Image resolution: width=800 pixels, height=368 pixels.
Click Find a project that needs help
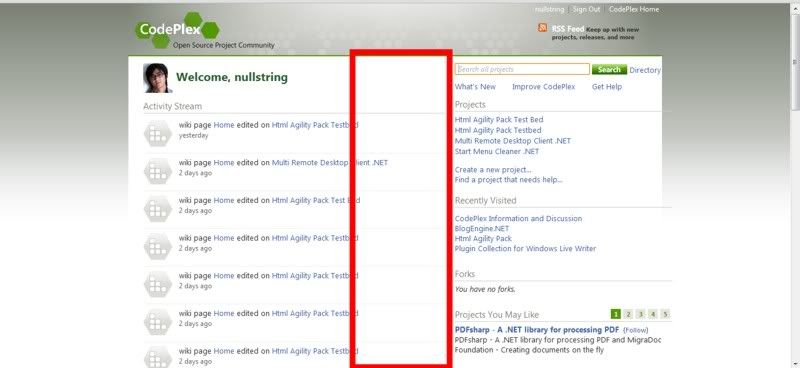[509, 180]
